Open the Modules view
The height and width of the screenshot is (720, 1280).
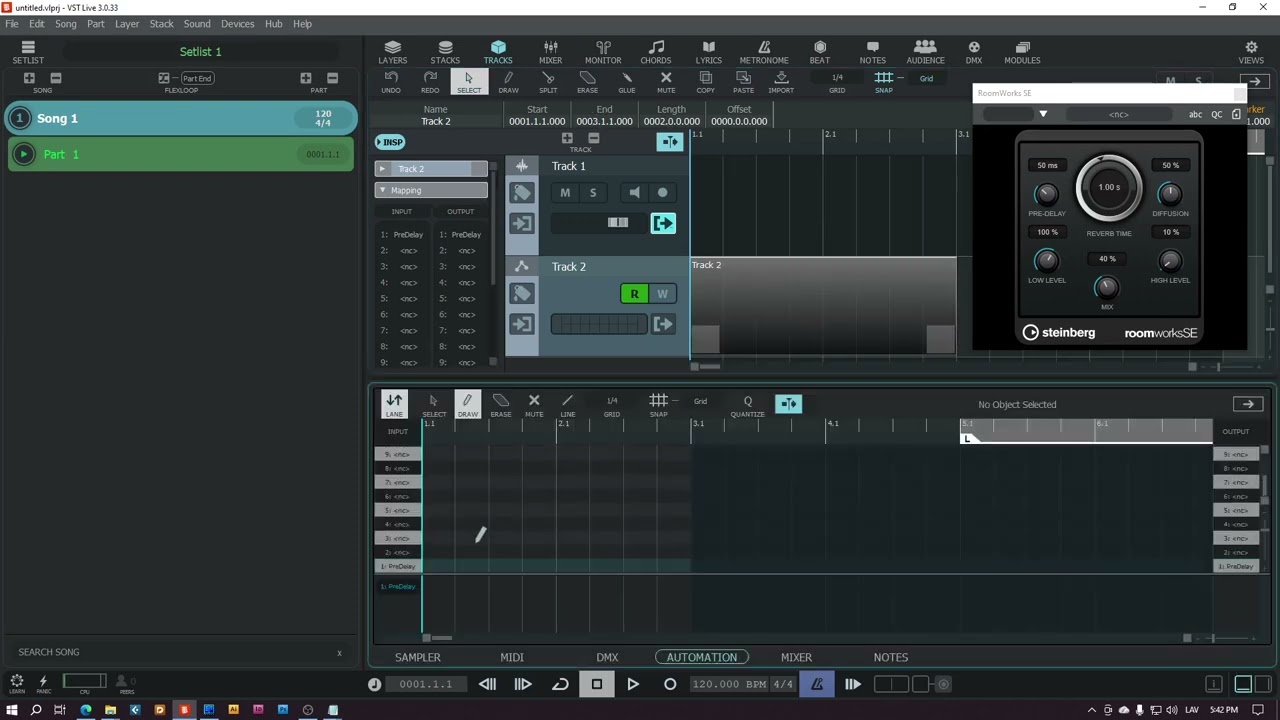pyautogui.click(x=1022, y=52)
